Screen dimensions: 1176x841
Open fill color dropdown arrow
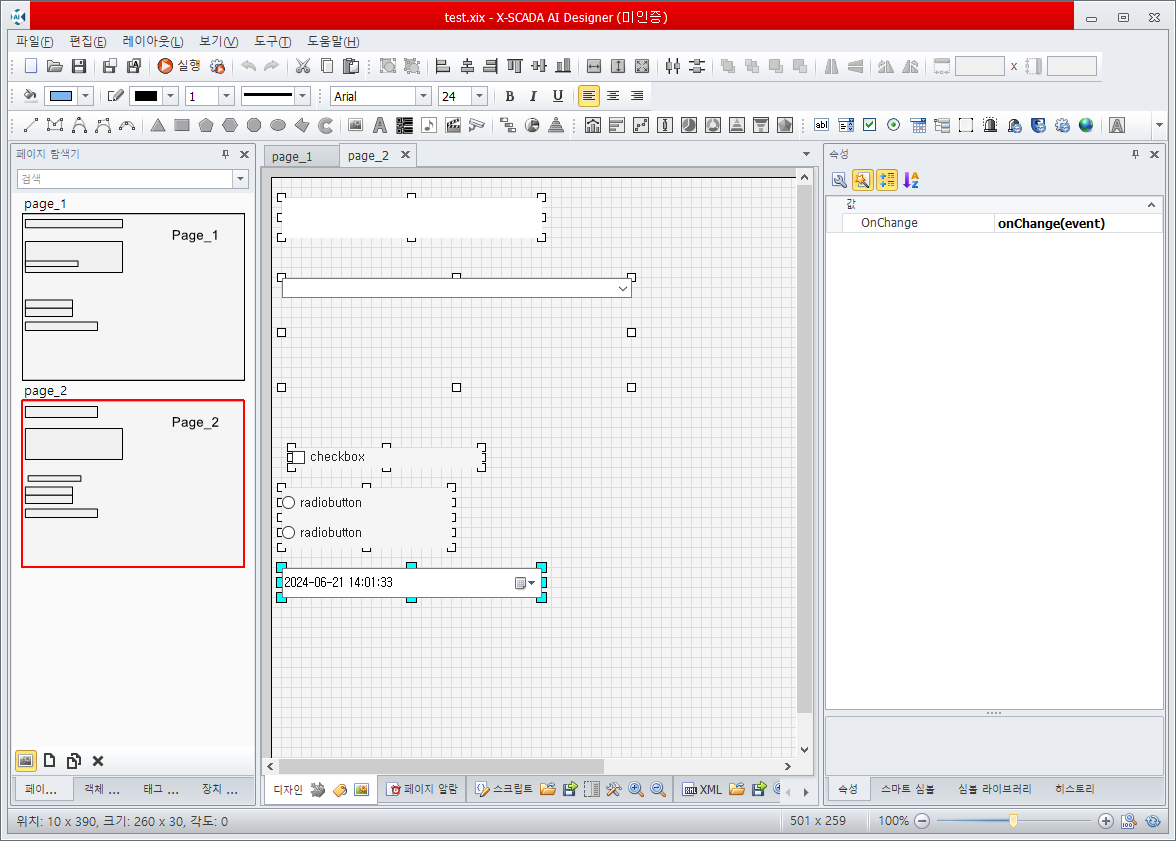[86, 96]
